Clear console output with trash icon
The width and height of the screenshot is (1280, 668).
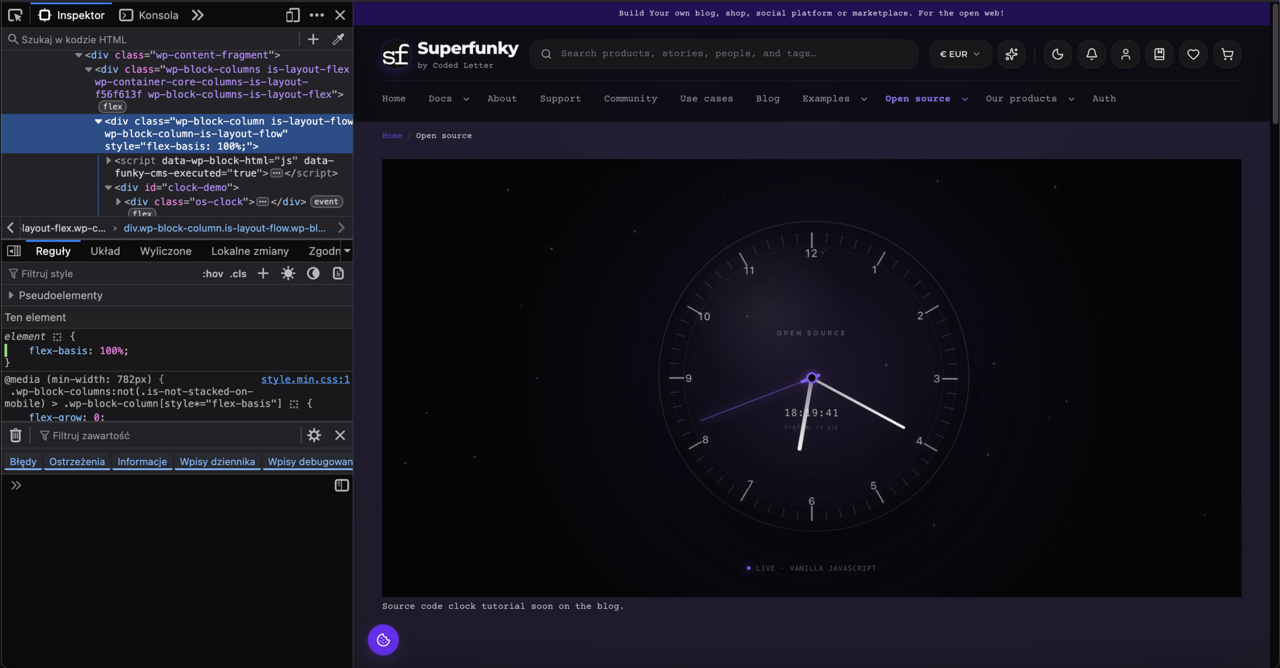click(15, 435)
